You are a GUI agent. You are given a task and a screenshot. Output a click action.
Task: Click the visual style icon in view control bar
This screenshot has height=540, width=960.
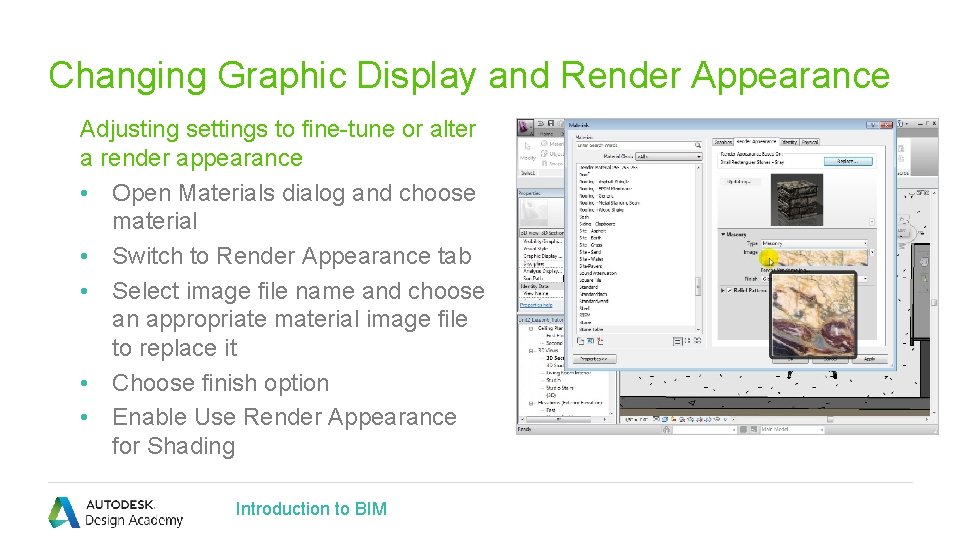click(x=665, y=419)
